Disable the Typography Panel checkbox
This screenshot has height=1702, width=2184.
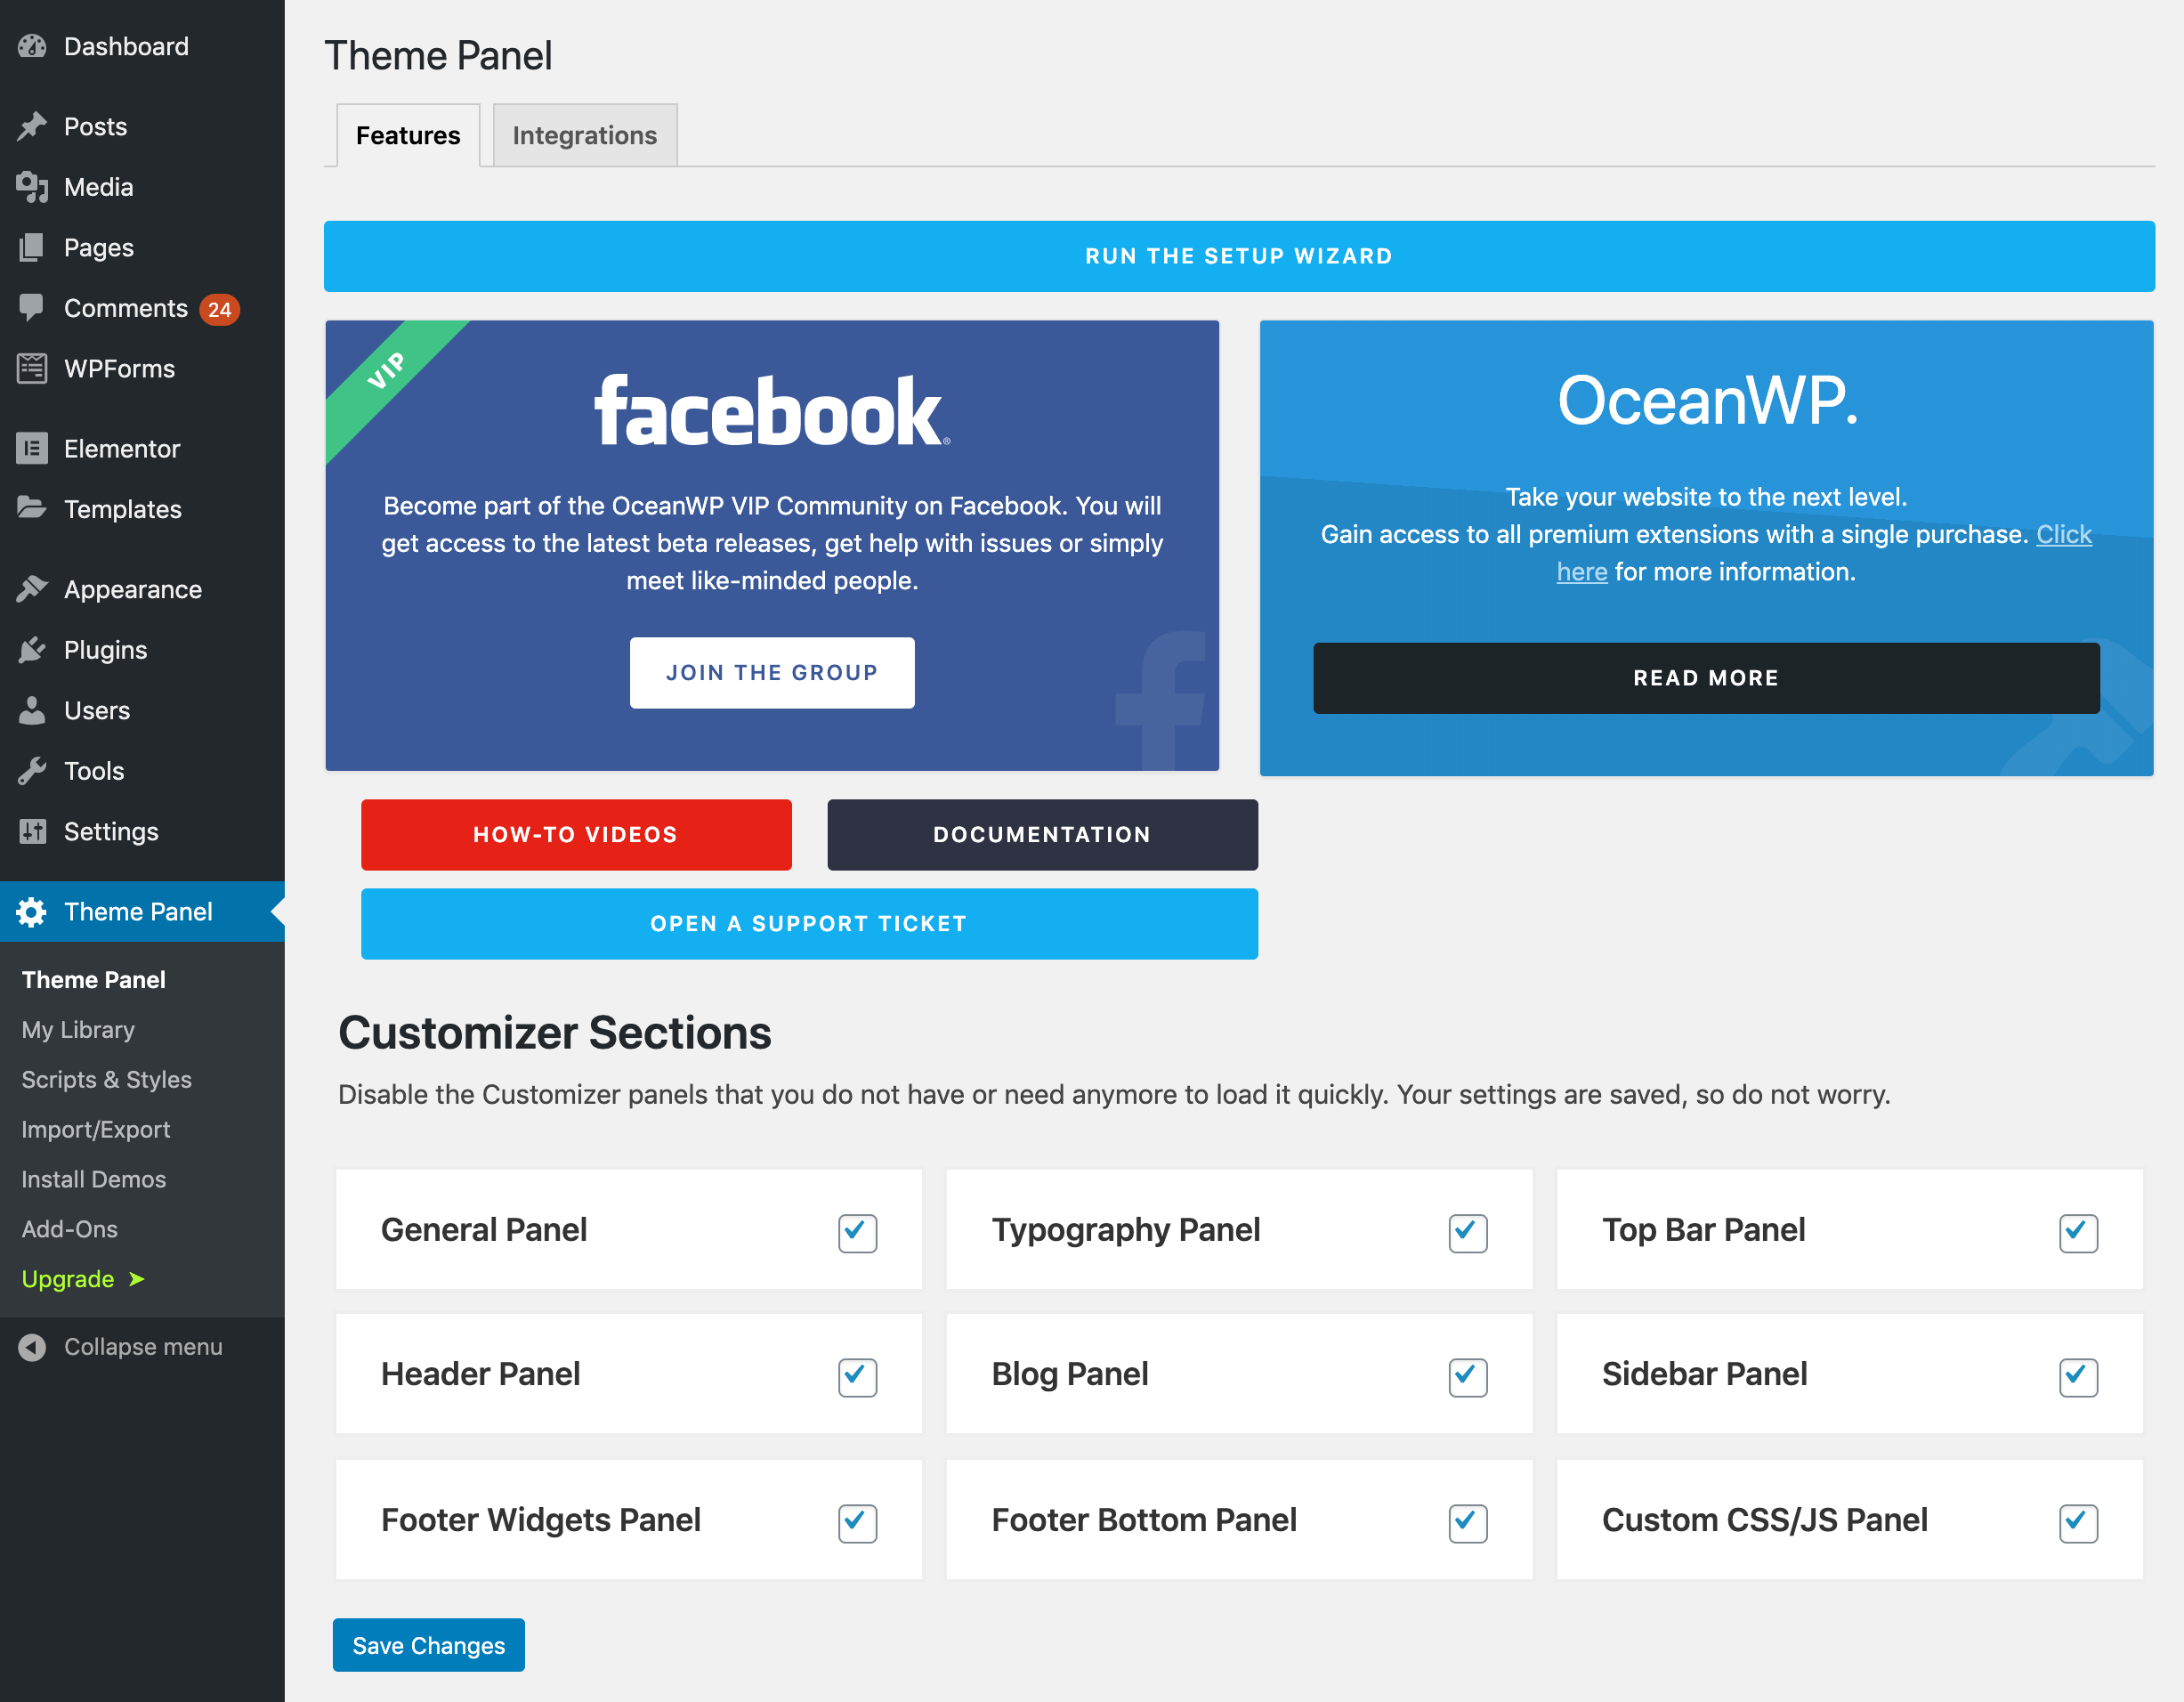pos(1468,1230)
